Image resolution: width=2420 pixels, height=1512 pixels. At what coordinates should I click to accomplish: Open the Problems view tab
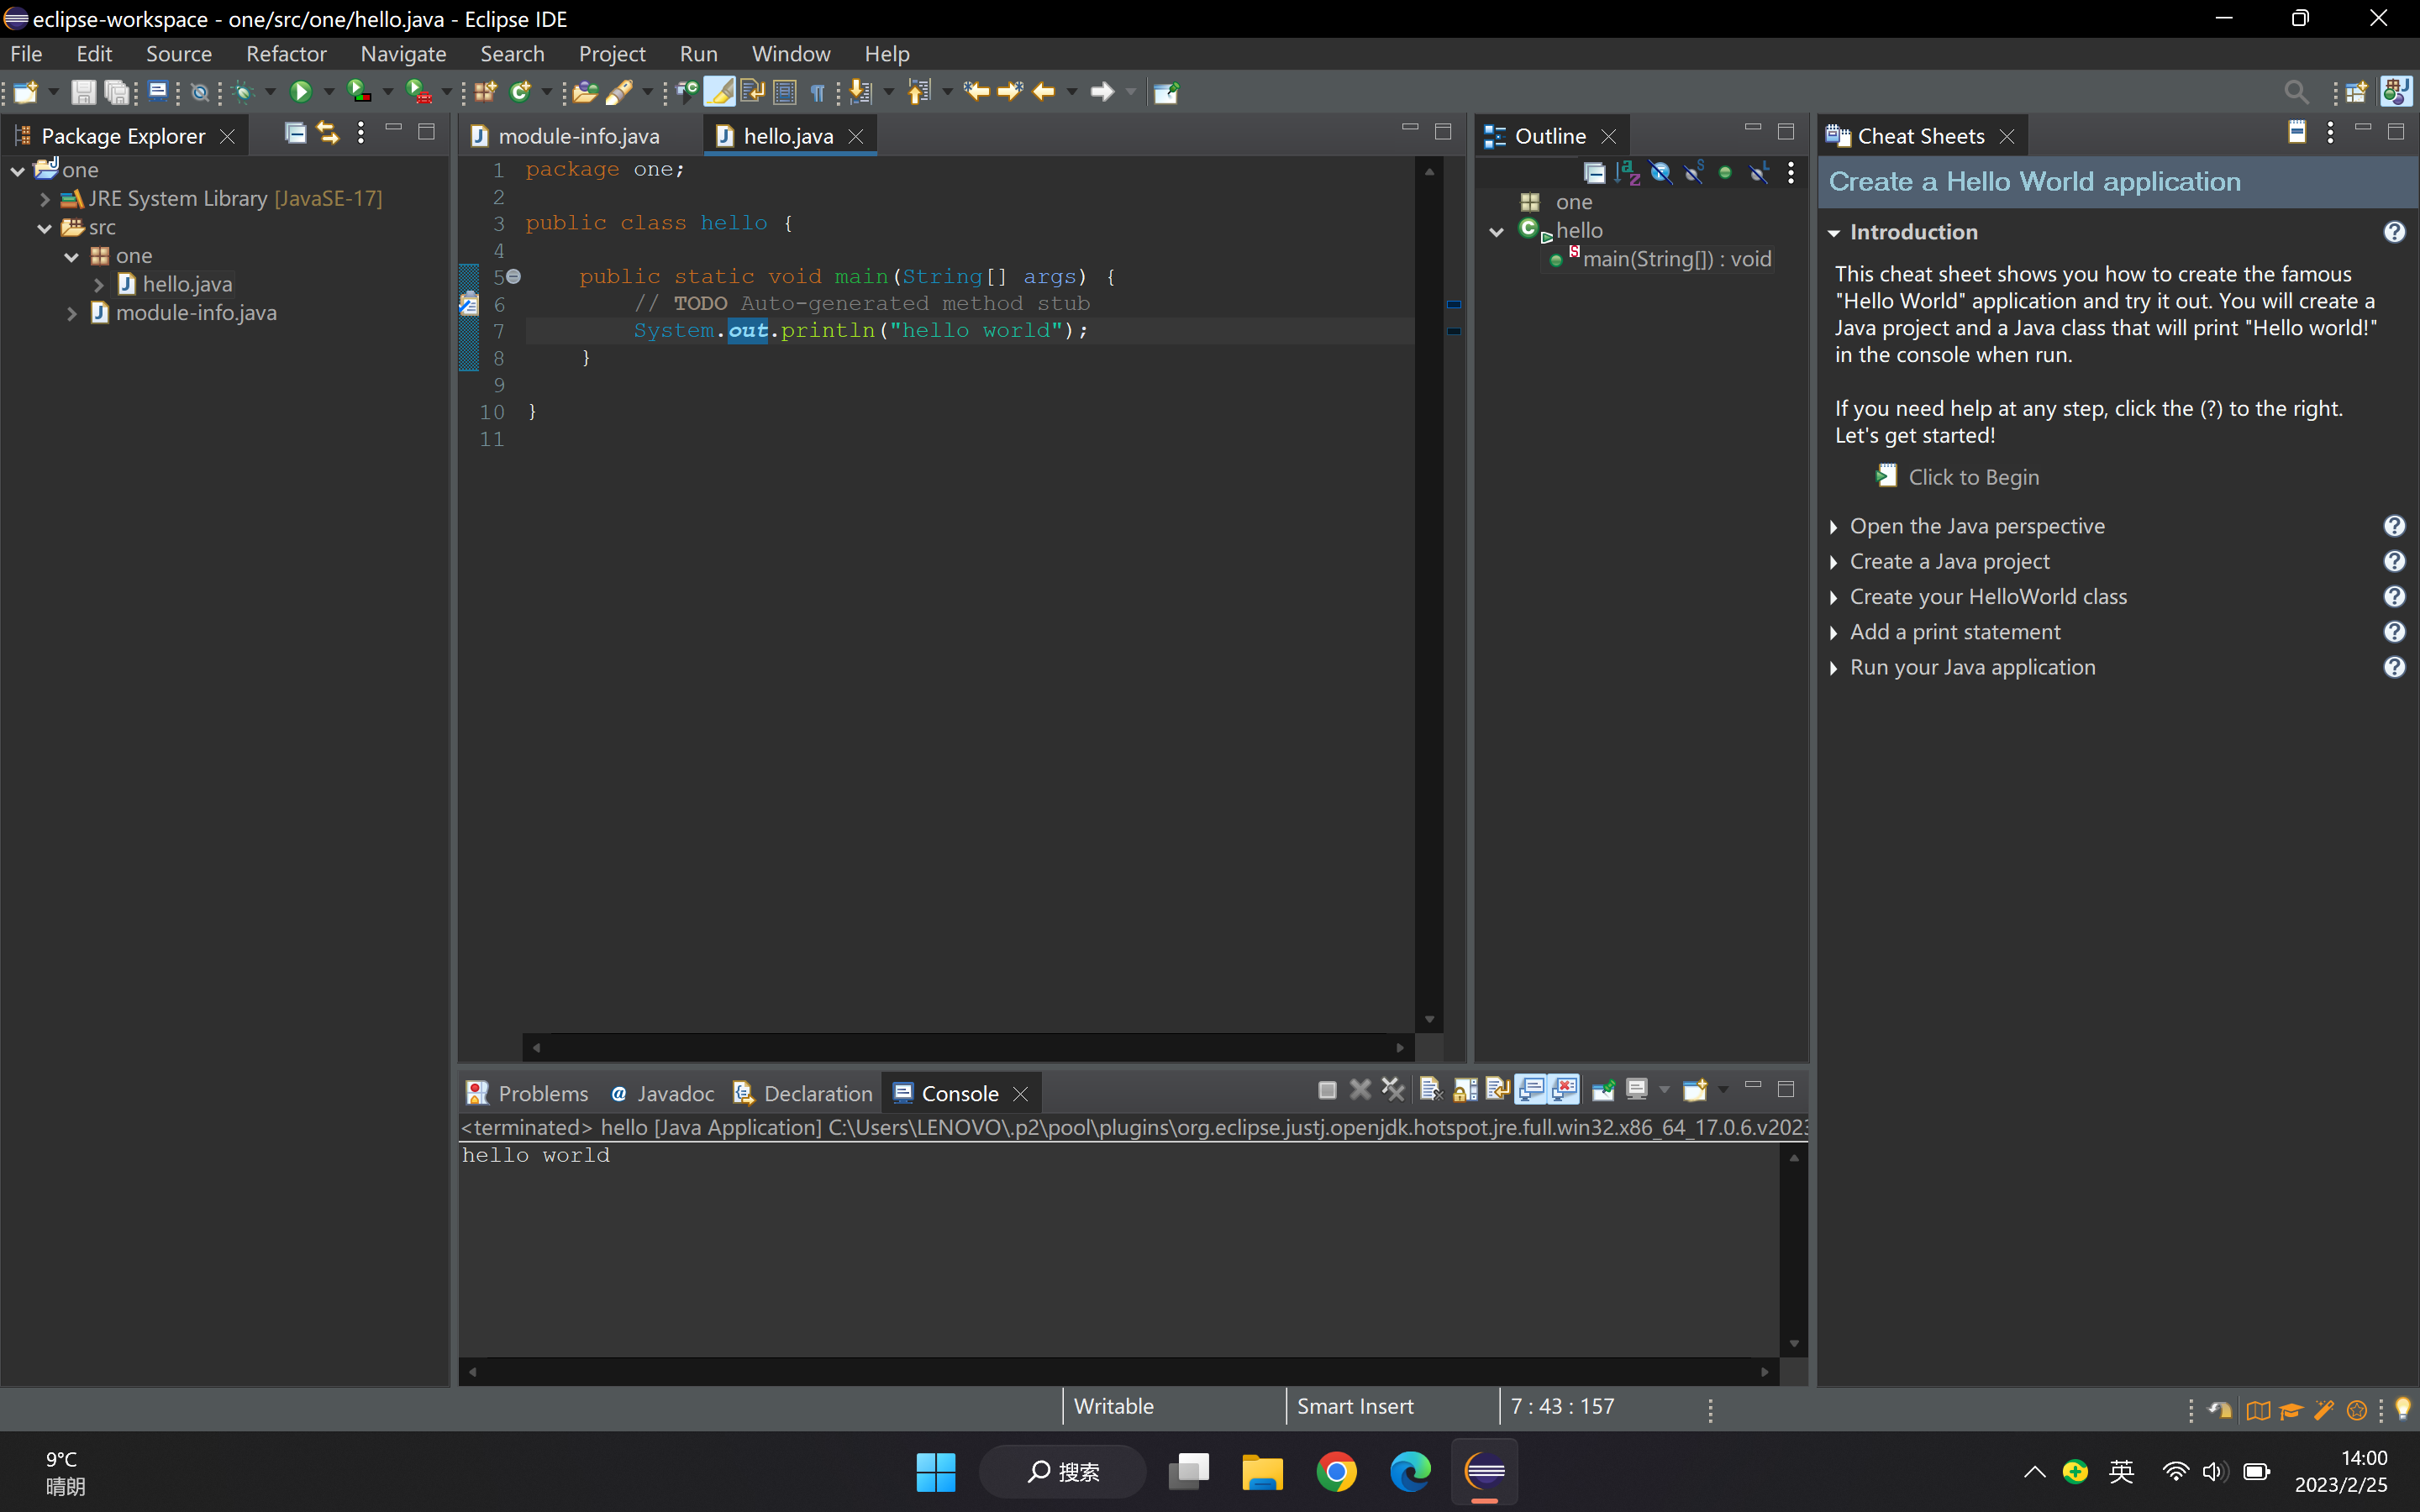542,1093
